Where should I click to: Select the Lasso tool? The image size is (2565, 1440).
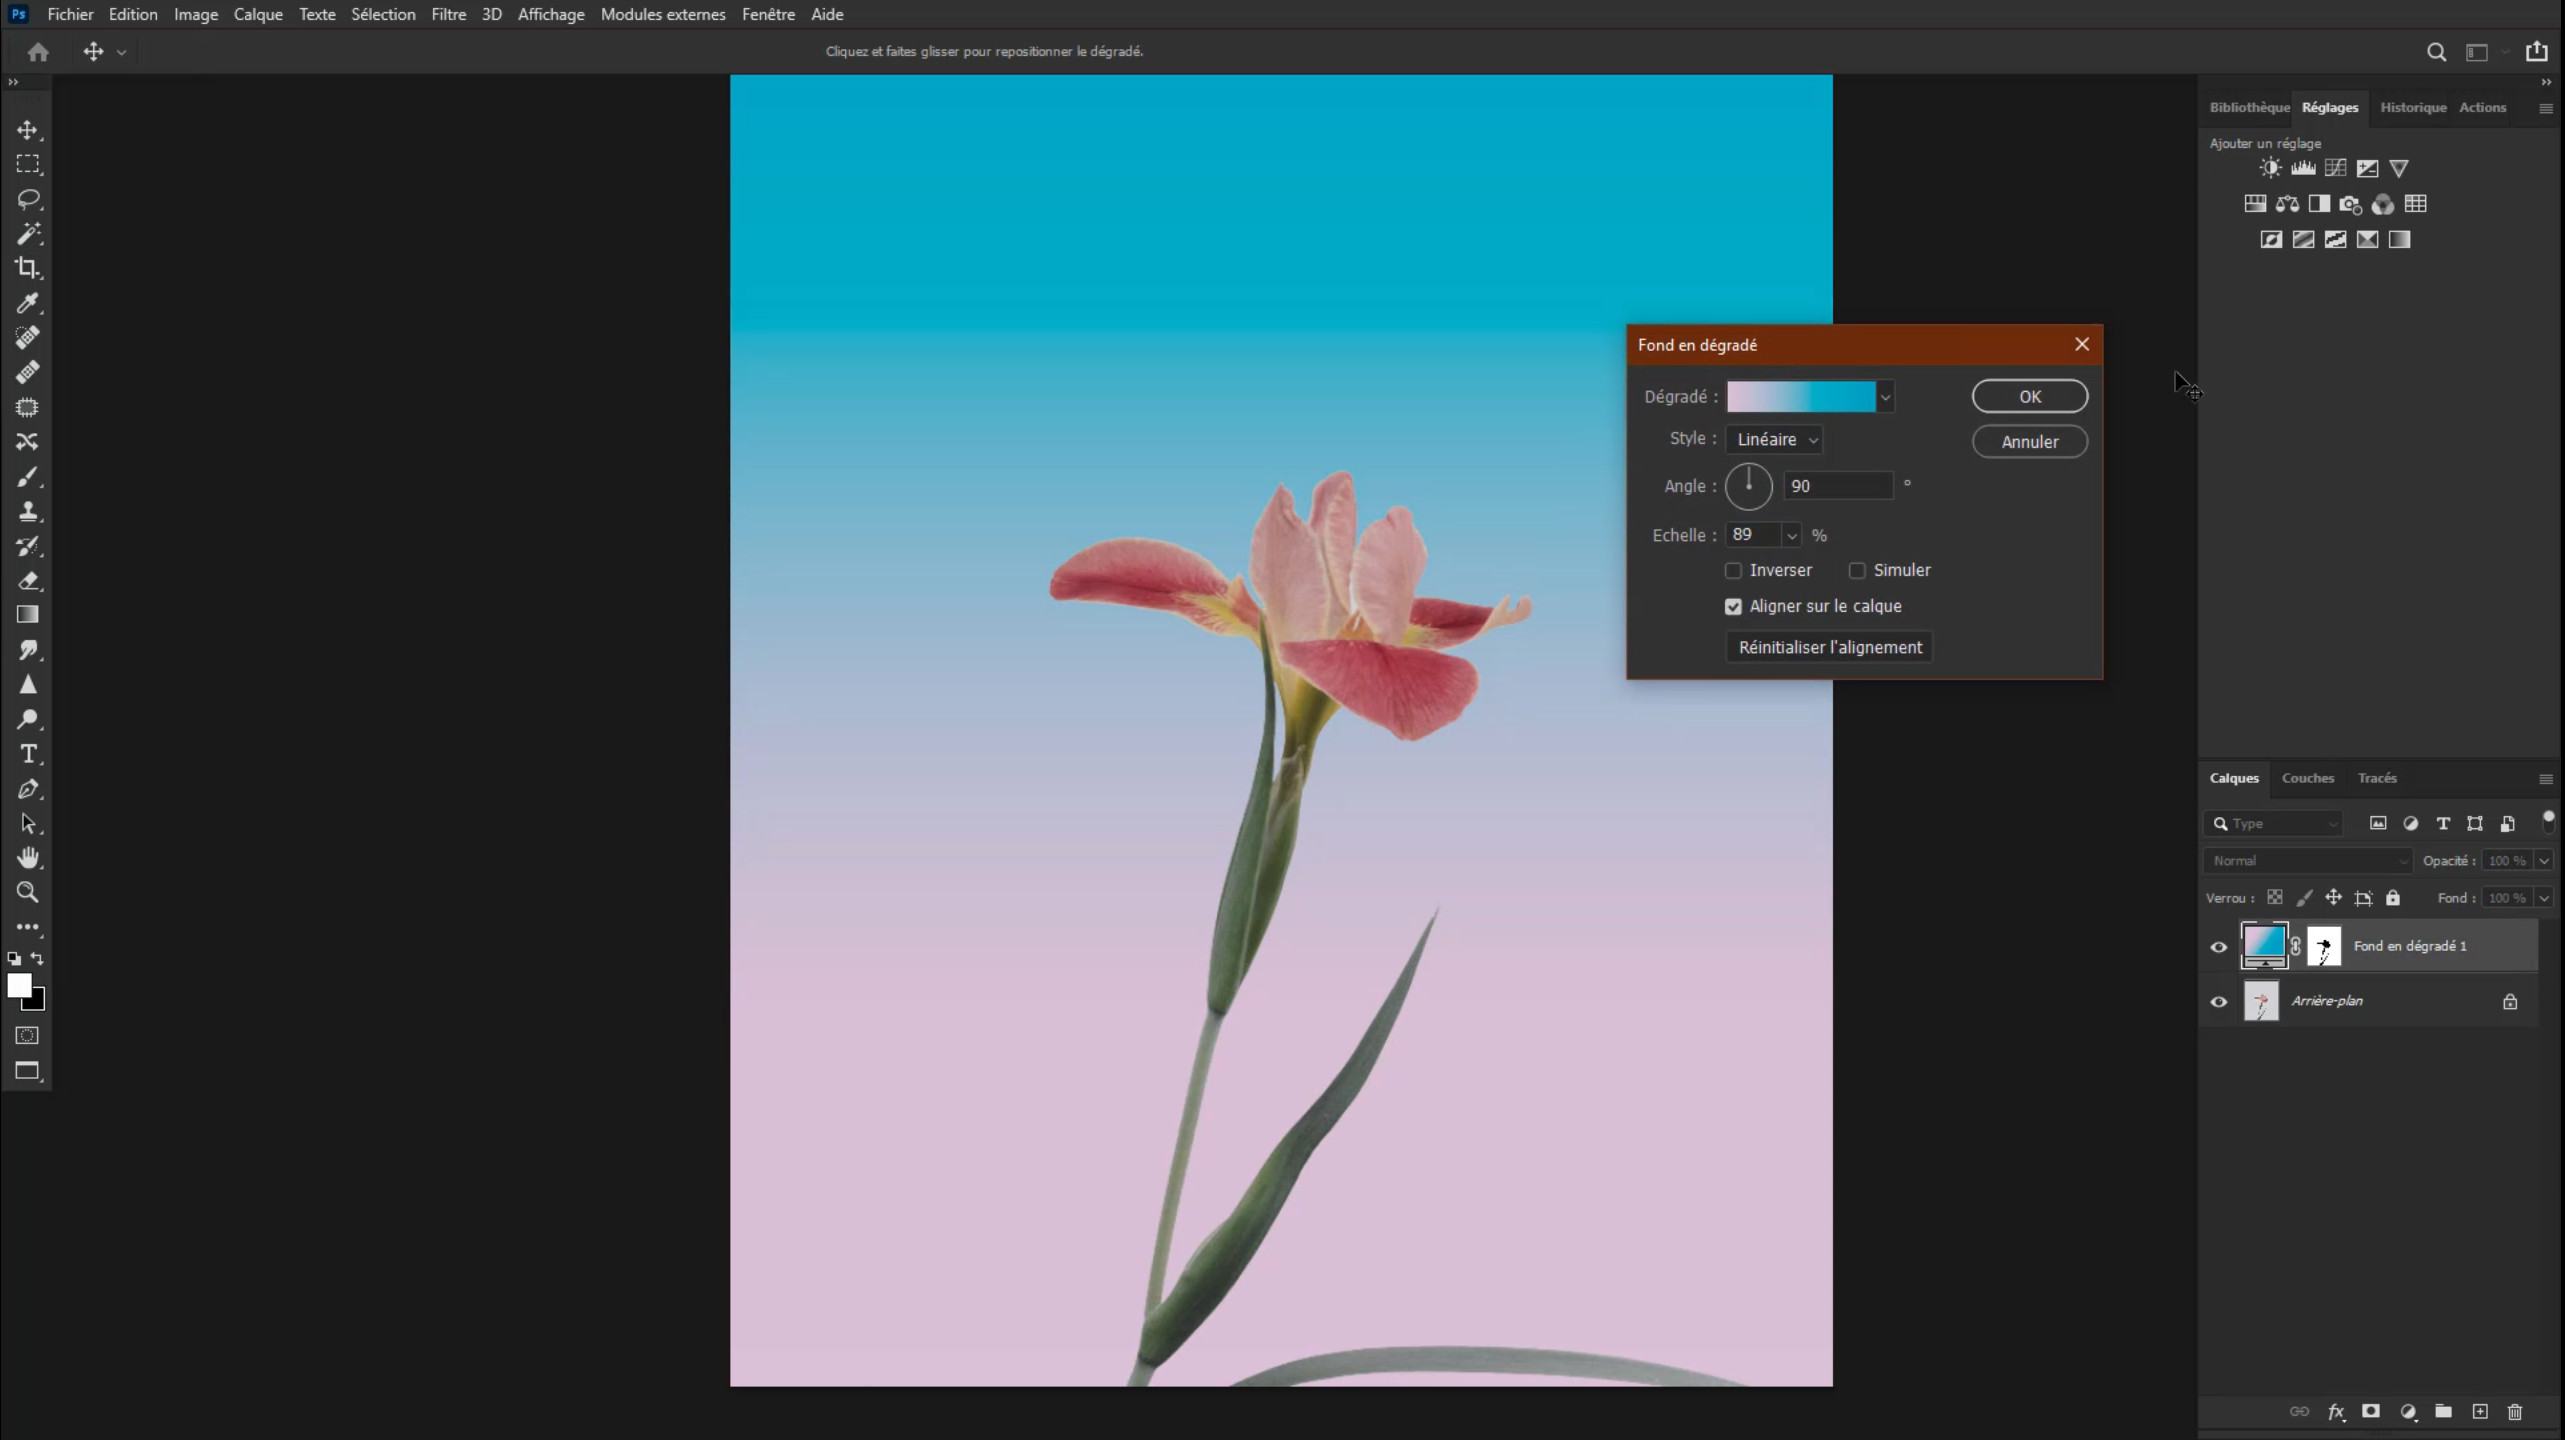28,199
